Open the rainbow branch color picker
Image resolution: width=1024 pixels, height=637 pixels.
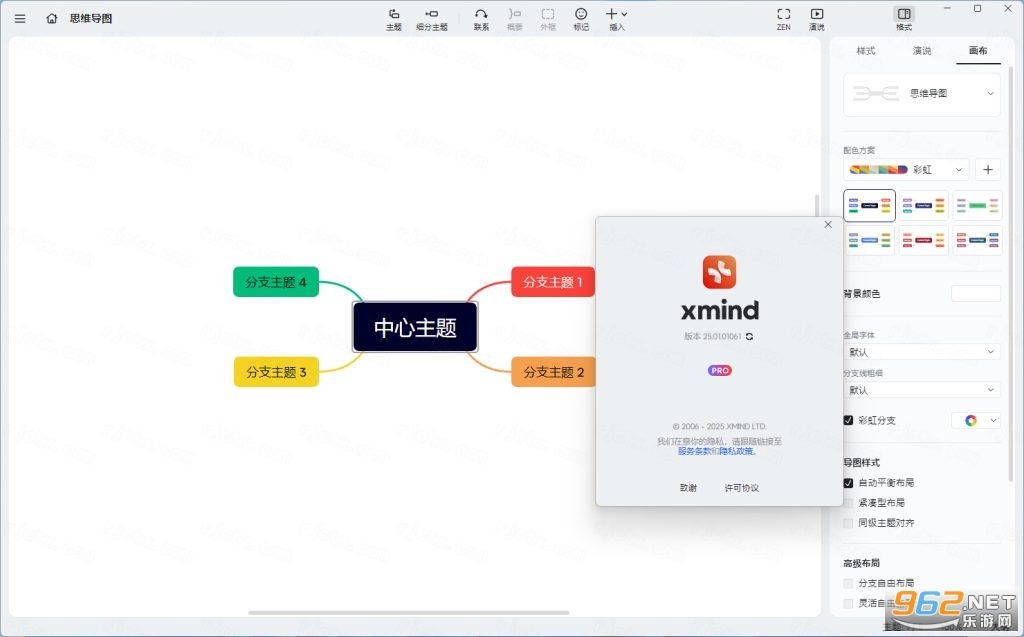[976, 420]
